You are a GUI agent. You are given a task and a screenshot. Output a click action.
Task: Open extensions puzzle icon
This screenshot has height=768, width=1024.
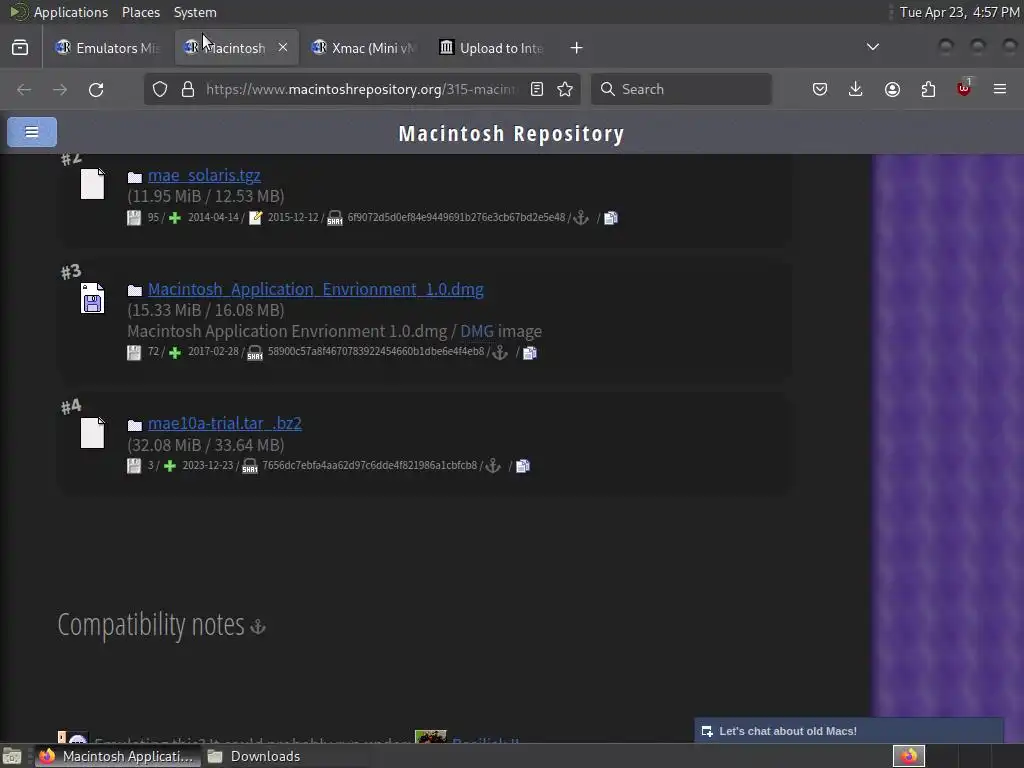click(928, 89)
